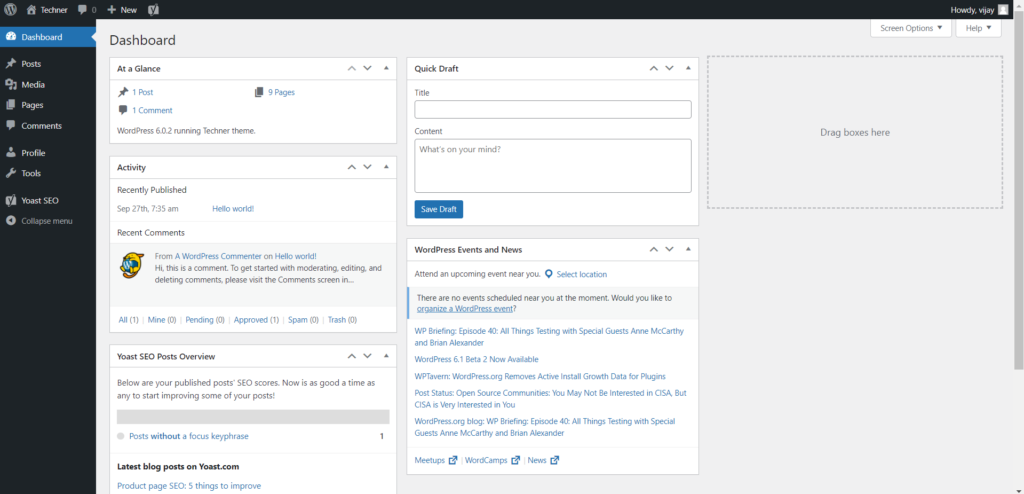Open organize a WordPress event link

pyautogui.click(x=465, y=308)
